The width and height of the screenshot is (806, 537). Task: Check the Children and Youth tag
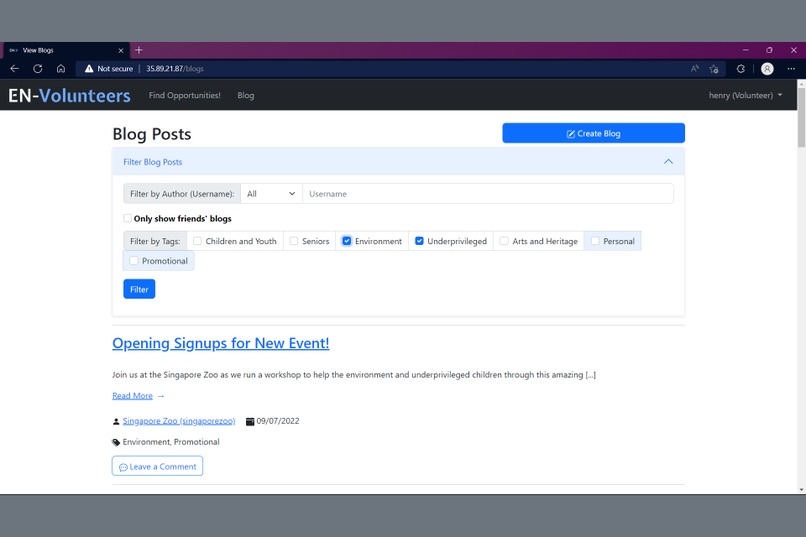[197, 241]
